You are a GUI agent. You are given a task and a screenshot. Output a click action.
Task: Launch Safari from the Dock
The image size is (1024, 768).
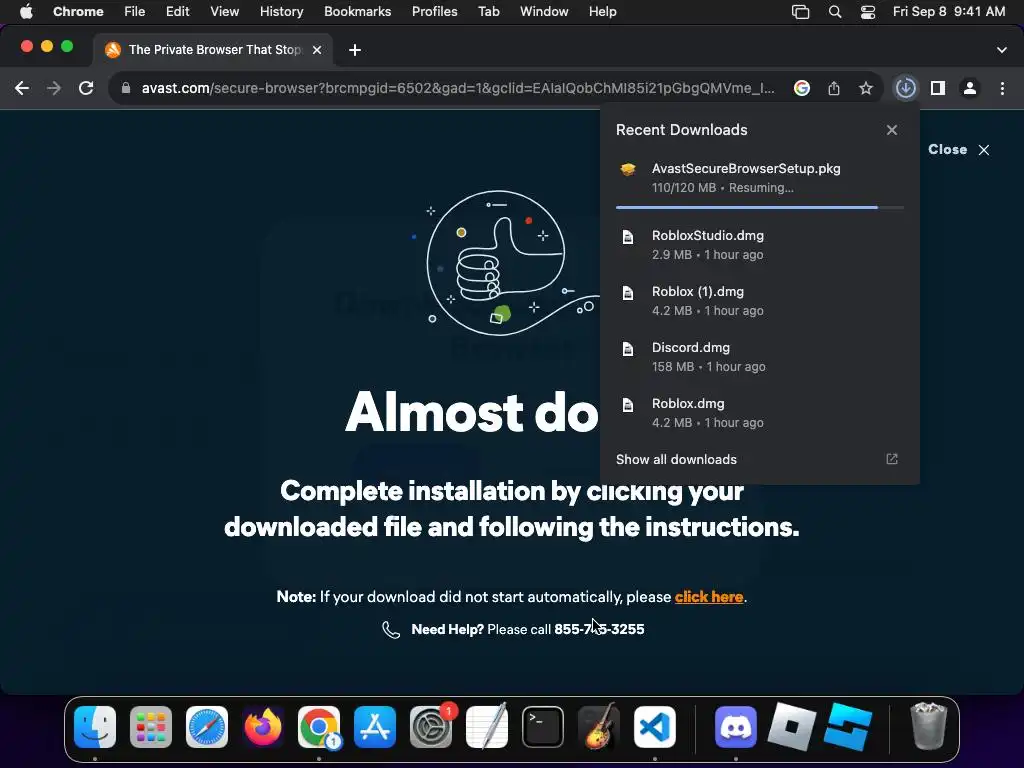pyautogui.click(x=207, y=727)
